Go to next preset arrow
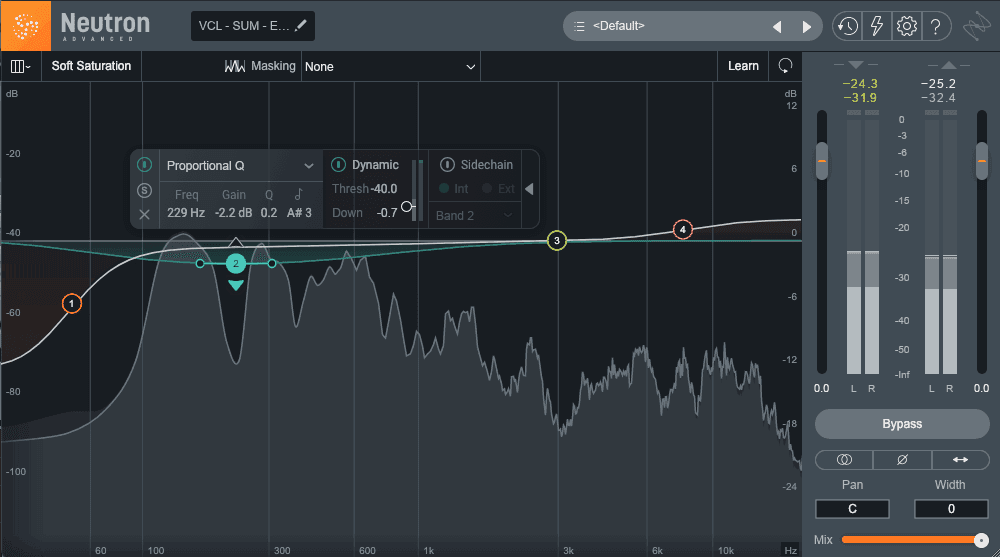The height and width of the screenshot is (557, 1000). click(x=807, y=27)
